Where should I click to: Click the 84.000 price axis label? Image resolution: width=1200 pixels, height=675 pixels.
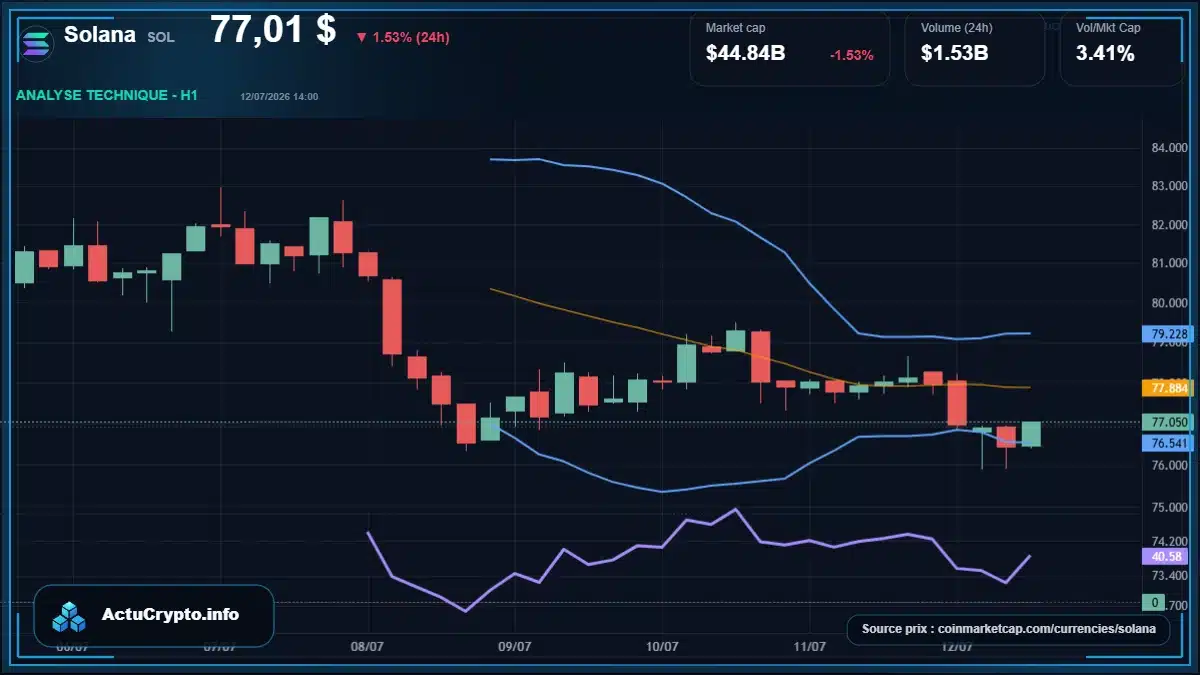coord(1169,148)
